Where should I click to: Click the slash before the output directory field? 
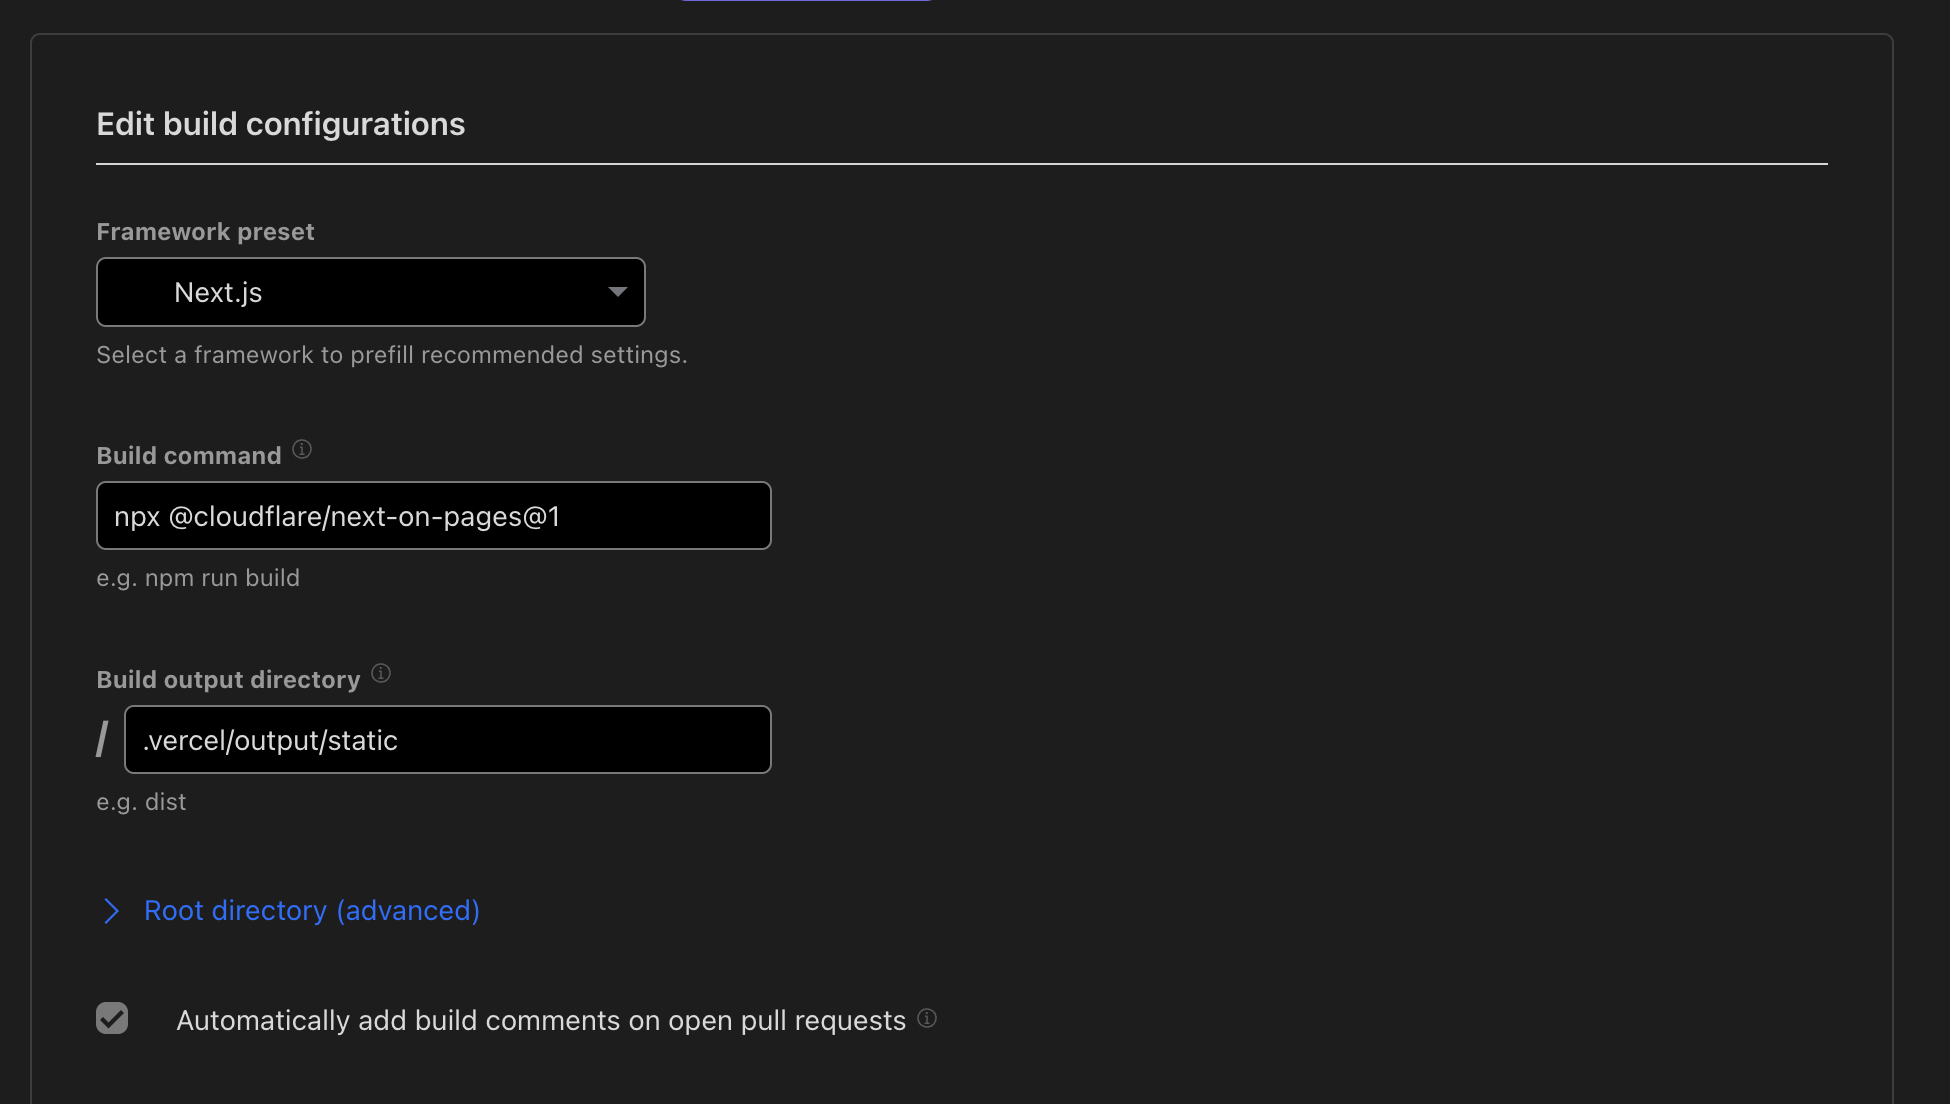click(x=103, y=738)
